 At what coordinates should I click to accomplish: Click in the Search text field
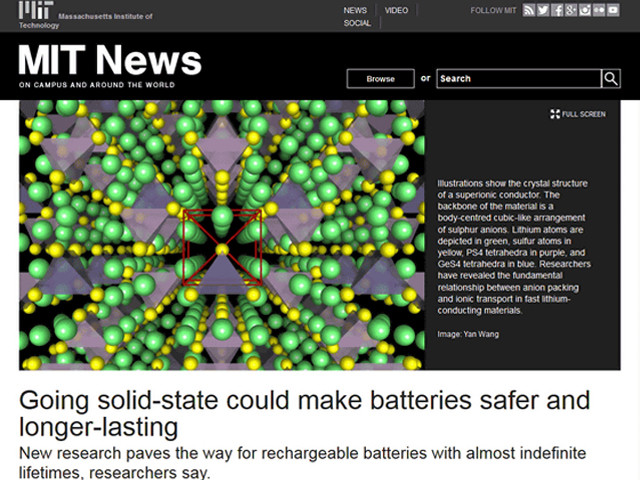tap(517, 78)
